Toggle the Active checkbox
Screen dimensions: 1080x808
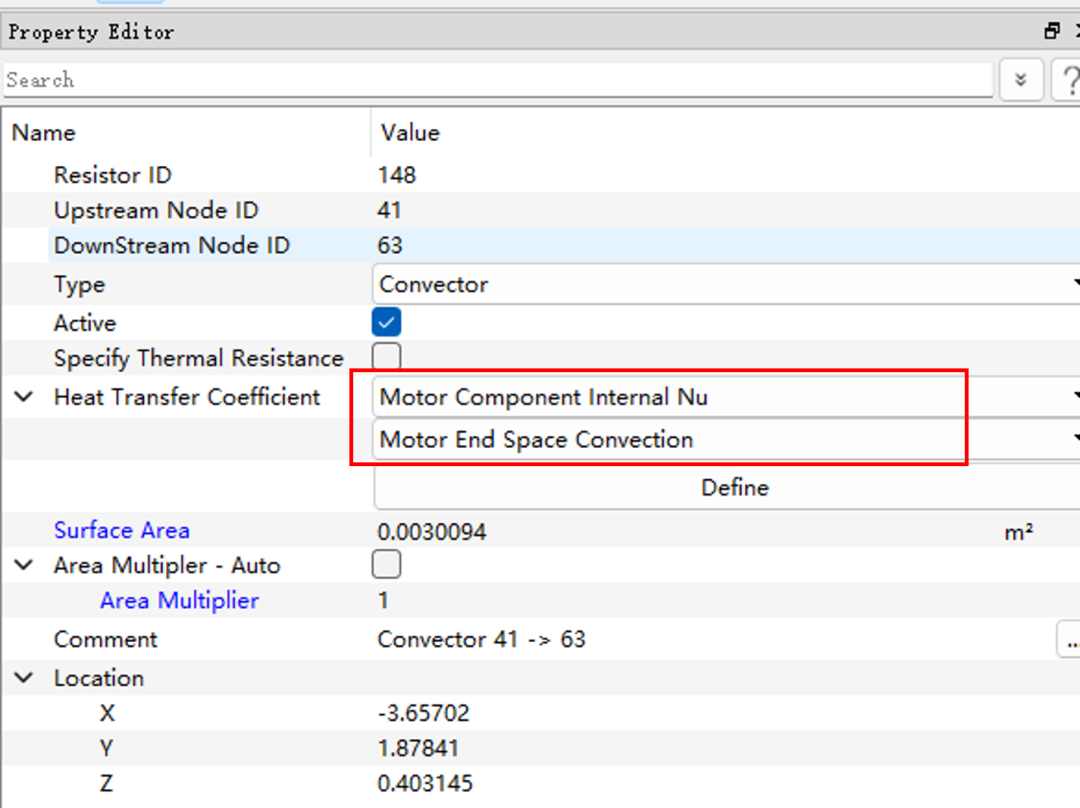click(386, 322)
